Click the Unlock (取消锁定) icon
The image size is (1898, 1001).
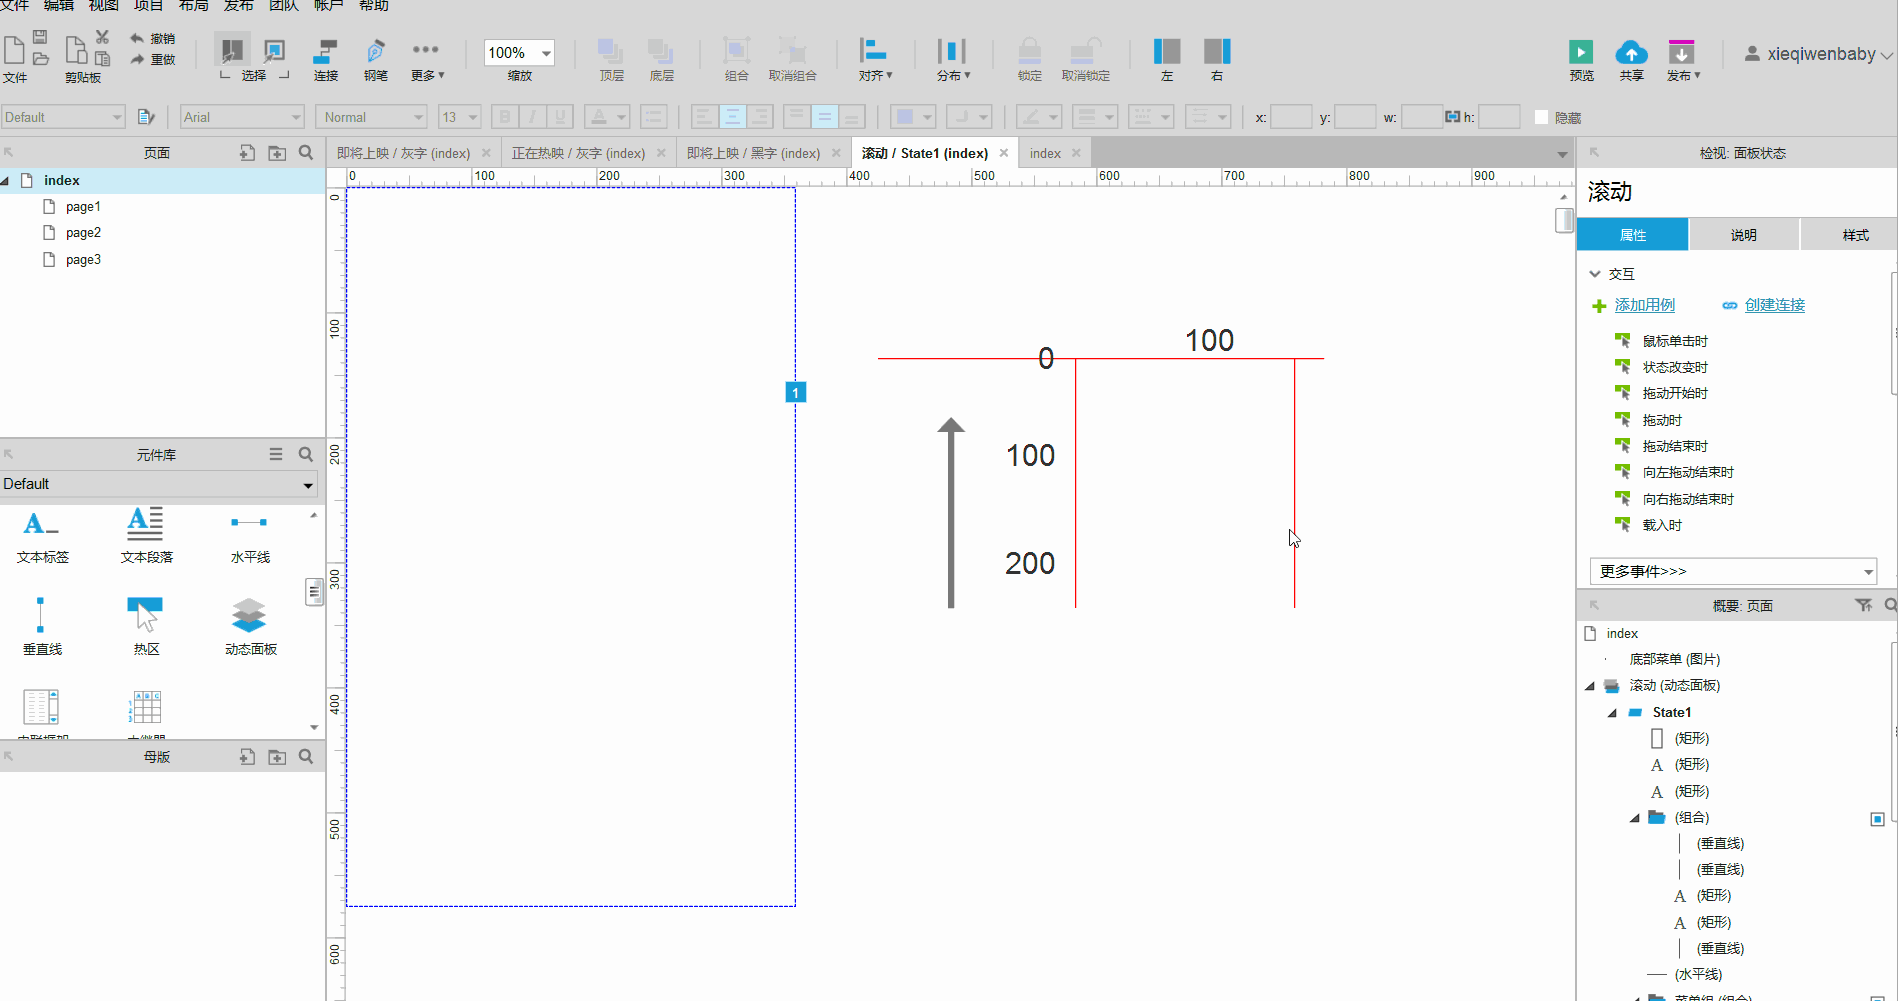pyautogui.click(x=1085, y=51)
